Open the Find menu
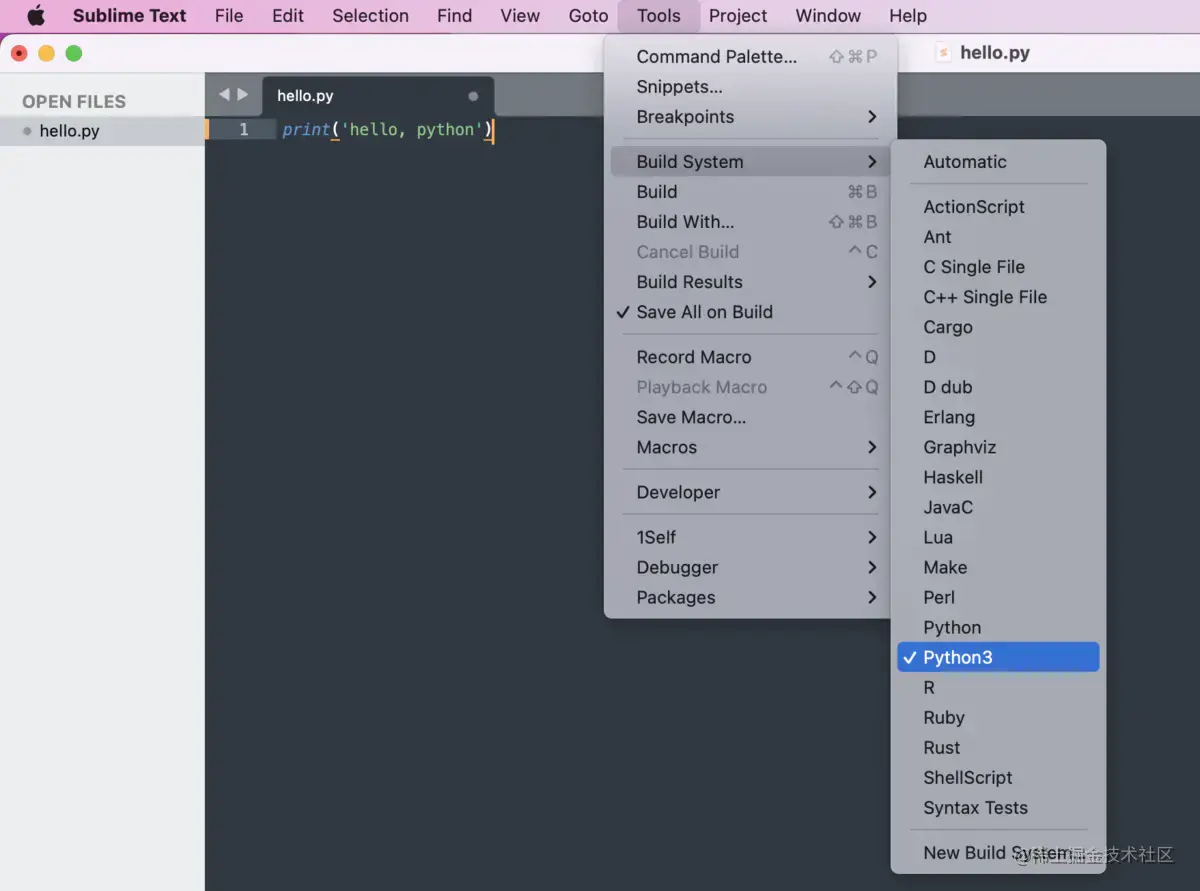The height and width of the screenshot is (891, 1200). pos(454,16)
